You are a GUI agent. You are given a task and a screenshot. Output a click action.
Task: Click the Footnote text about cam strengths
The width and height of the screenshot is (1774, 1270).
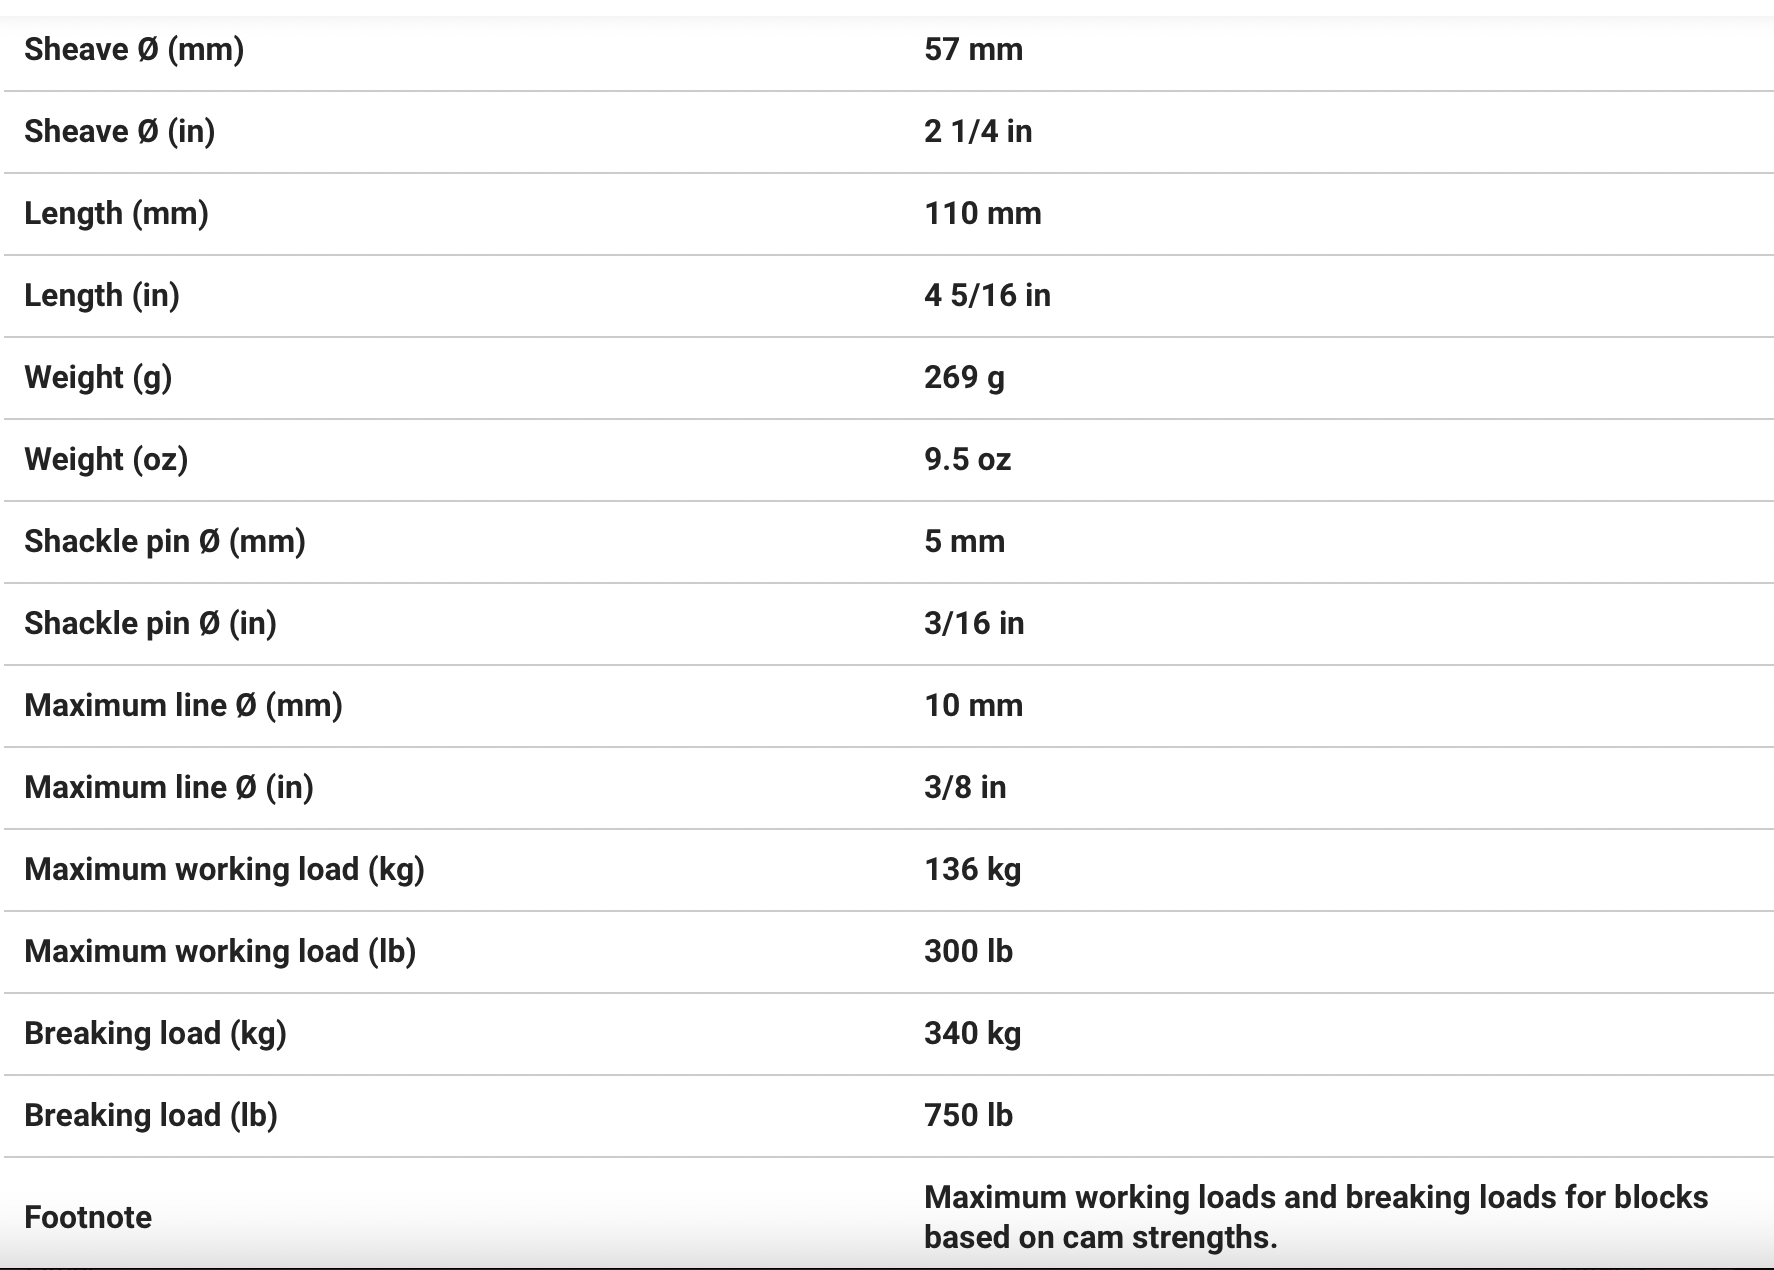click(x=1315, y=1217)
